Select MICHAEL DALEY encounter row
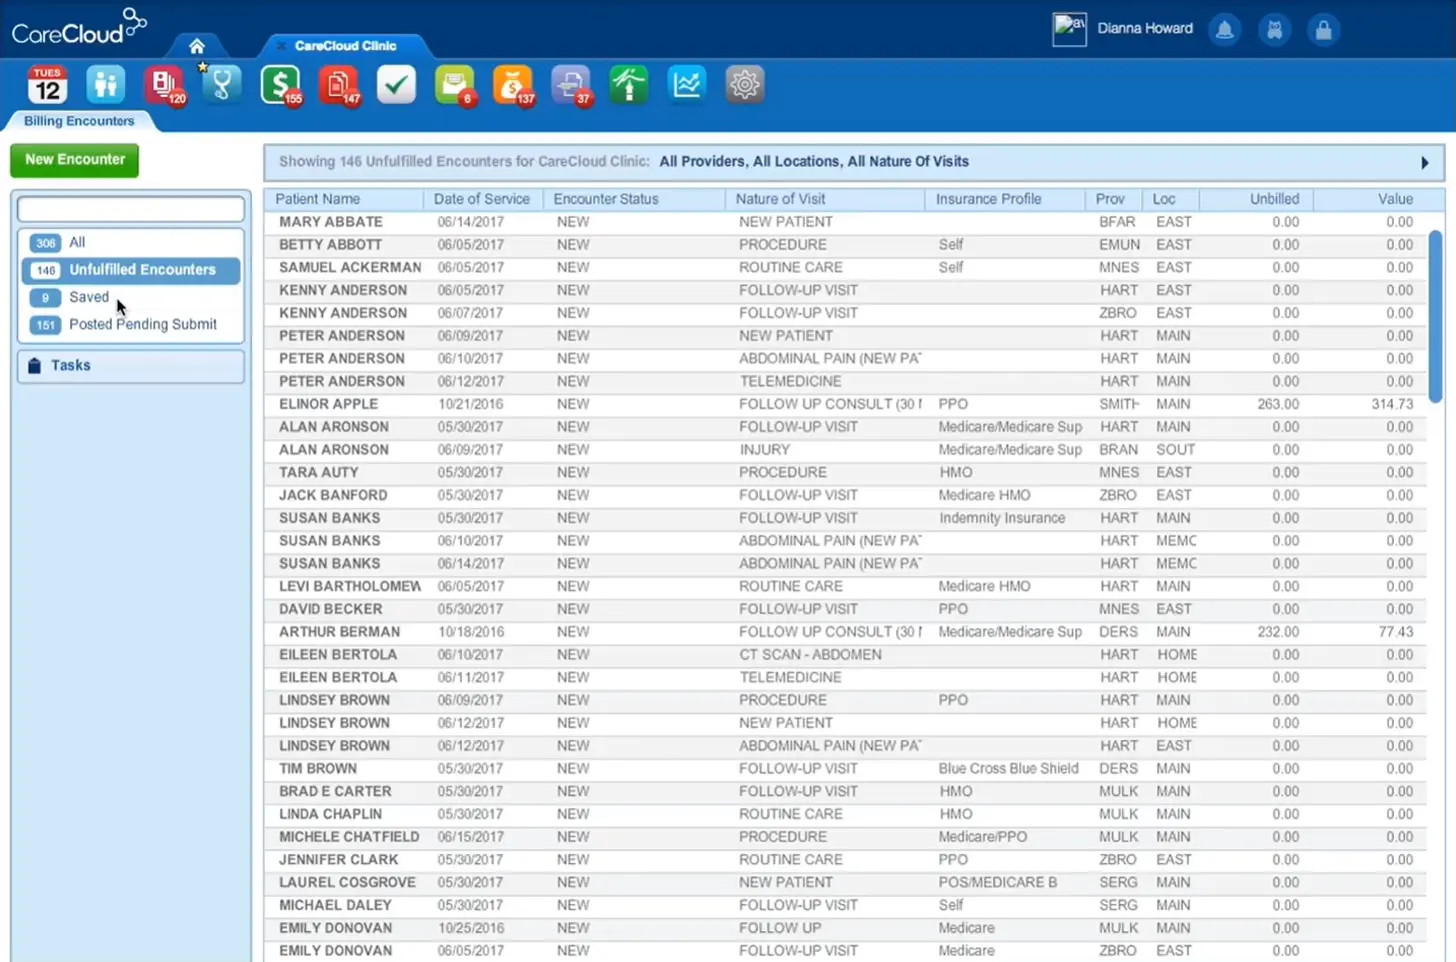Viewport: 1456px width, 962px height. [x=846, y=906]
